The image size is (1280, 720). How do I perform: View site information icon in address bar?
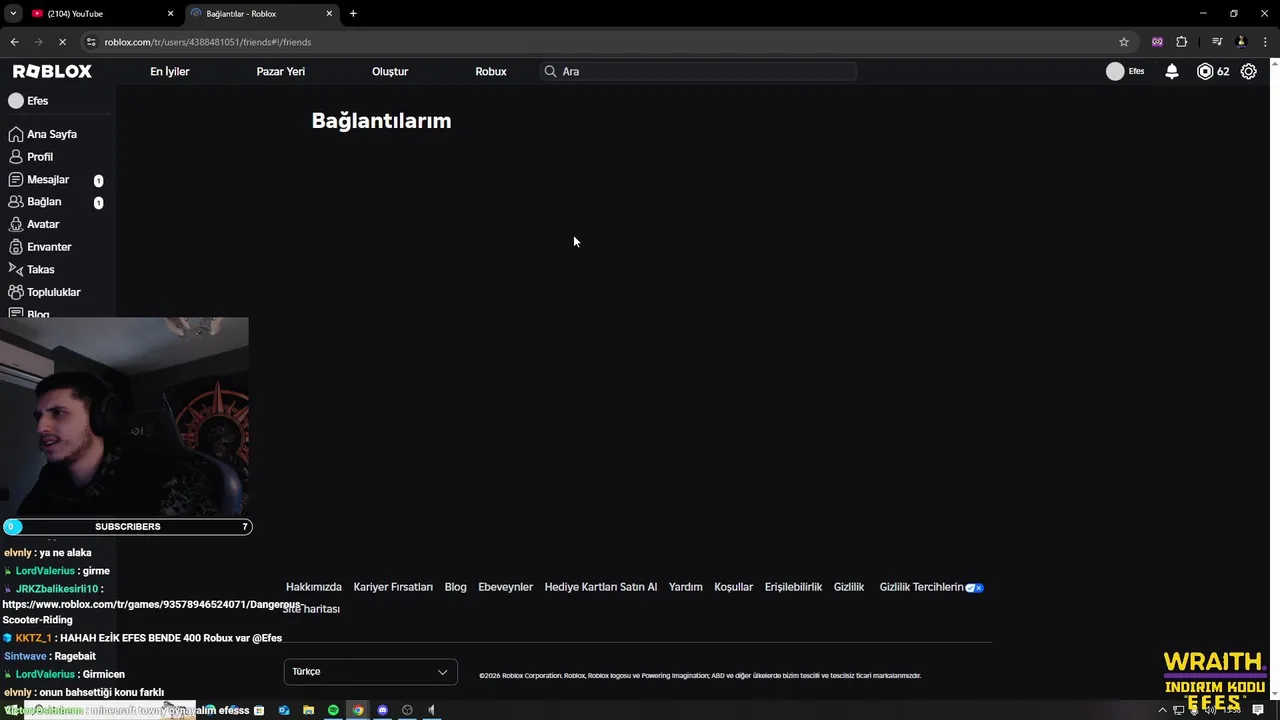coord(91,42)
